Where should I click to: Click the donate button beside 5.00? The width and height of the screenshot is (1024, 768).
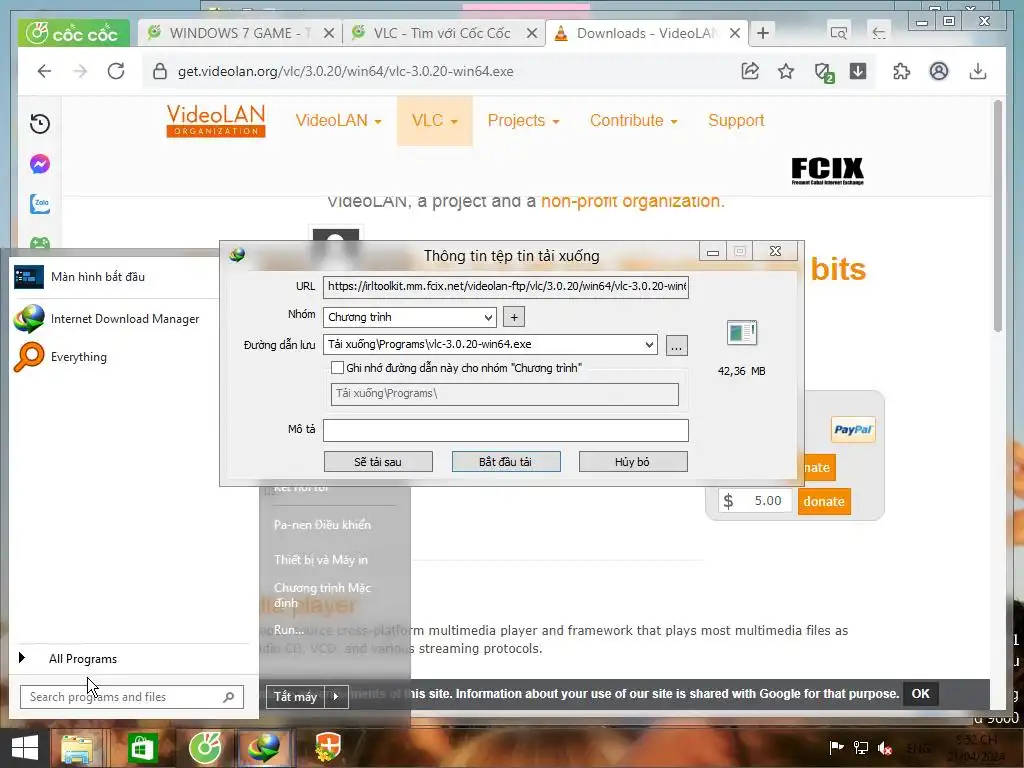[x=824, y=502]
